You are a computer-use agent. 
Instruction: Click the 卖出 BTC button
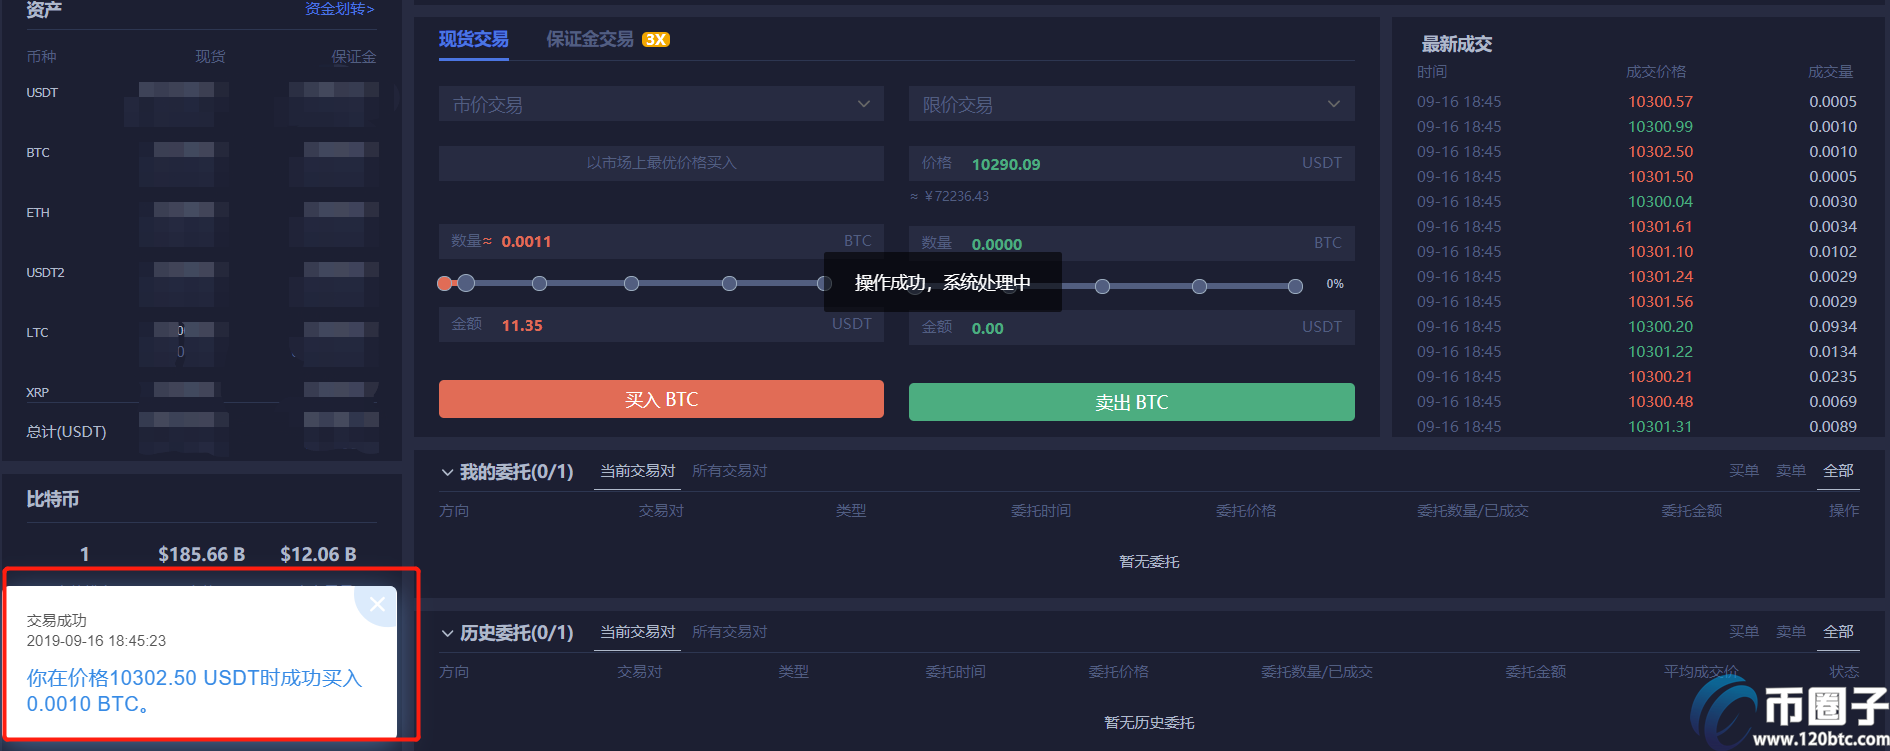pyautogui.click(x=1132, y=402)
